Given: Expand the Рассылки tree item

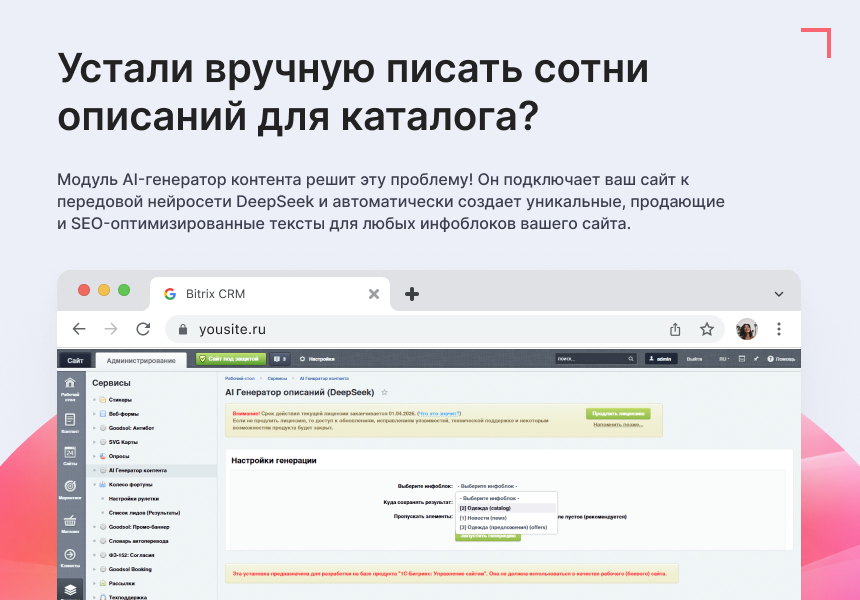Looking at the screenshot, I should [x=94, y=584].
